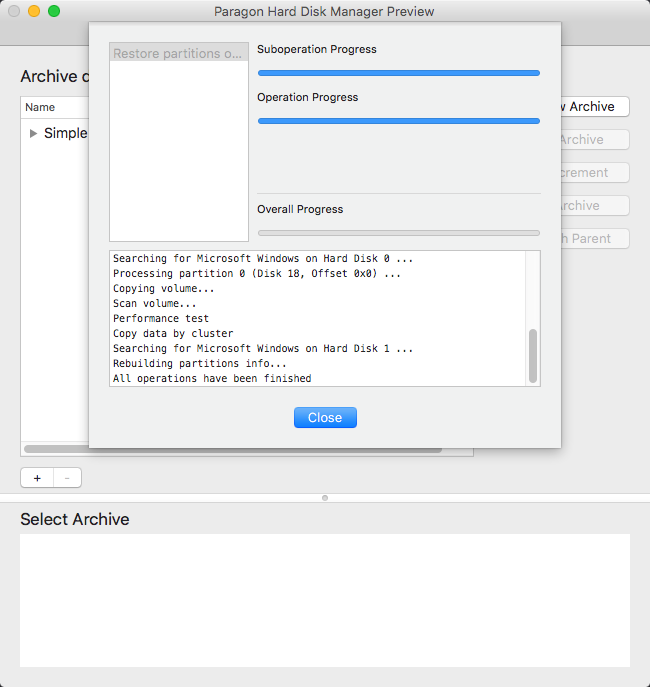Add a new archive with the plus button
This screenshot has width=650, height=687.
point(37,478)
